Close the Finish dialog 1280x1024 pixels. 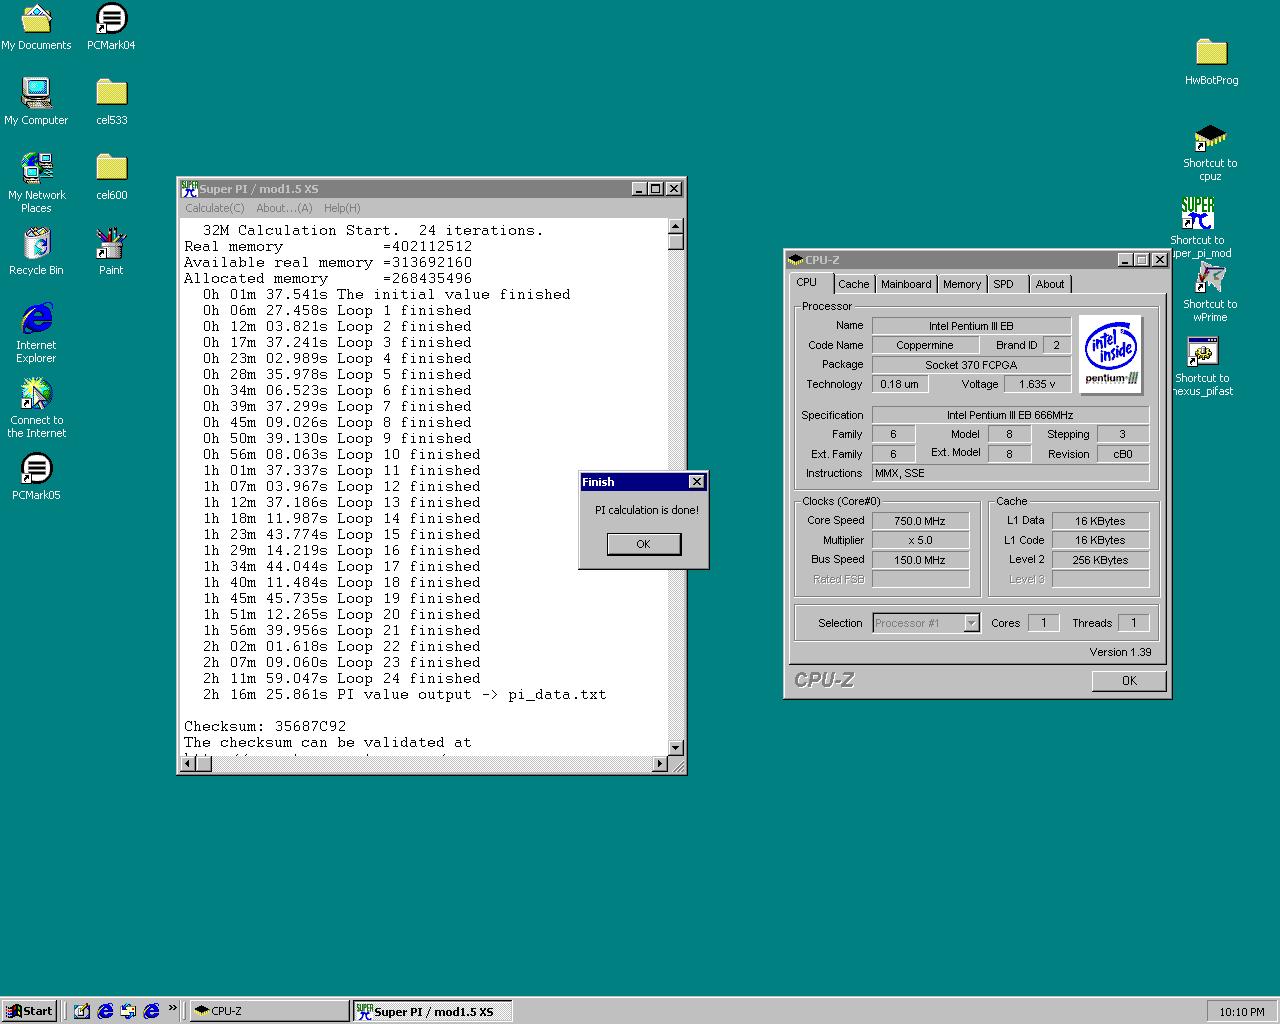(x=697, y=482)
